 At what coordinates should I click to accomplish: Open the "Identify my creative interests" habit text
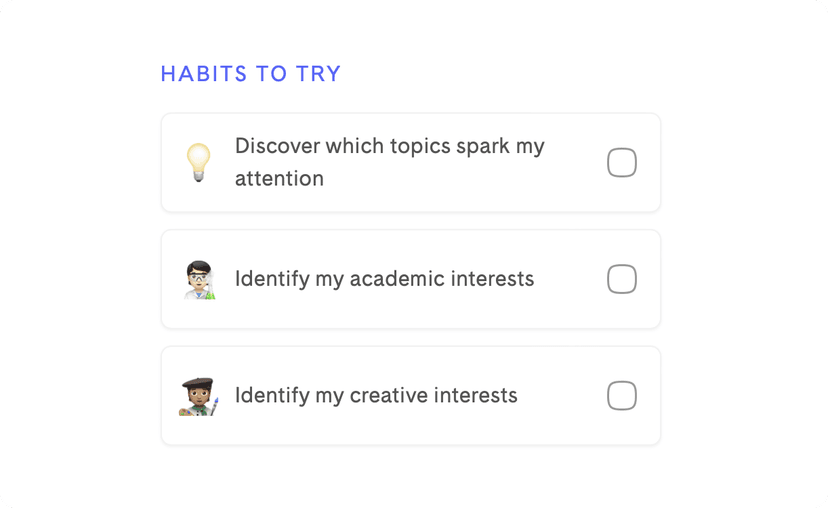coord(376,396)
